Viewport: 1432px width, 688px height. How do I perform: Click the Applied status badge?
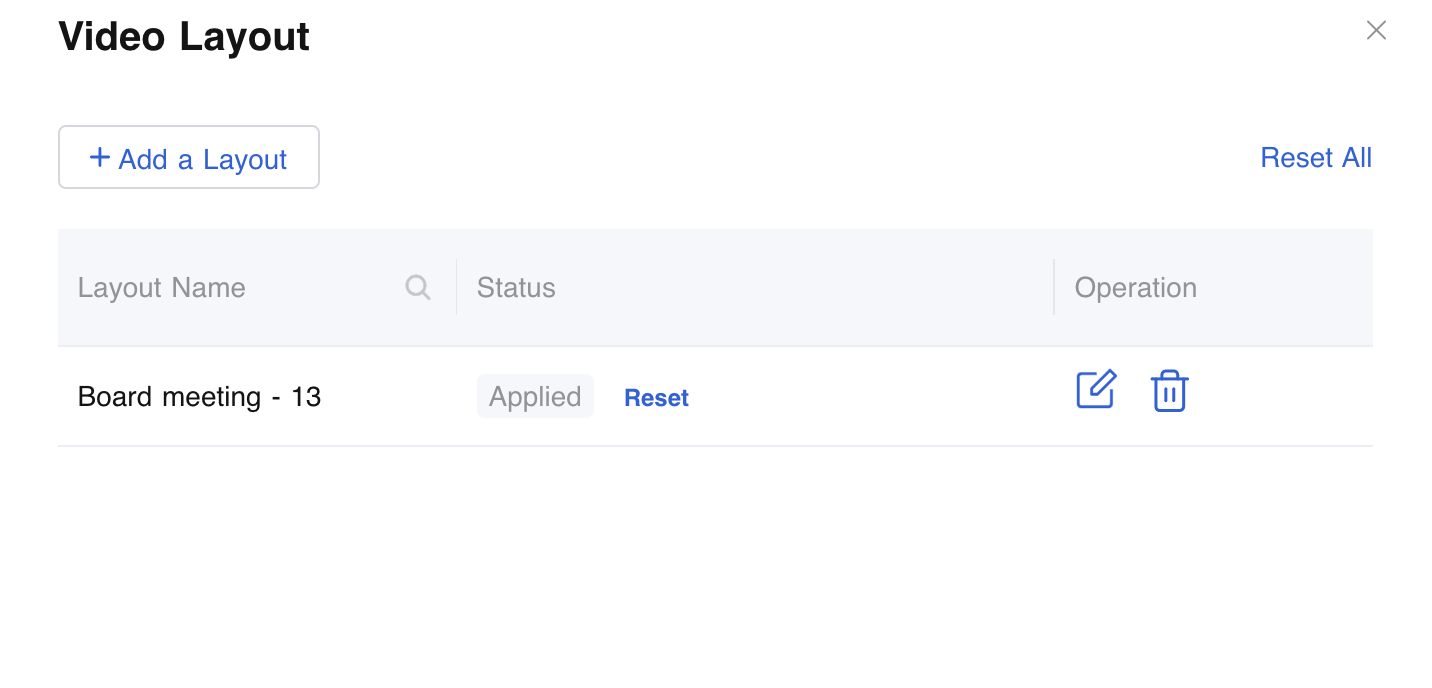coord(535,397)
